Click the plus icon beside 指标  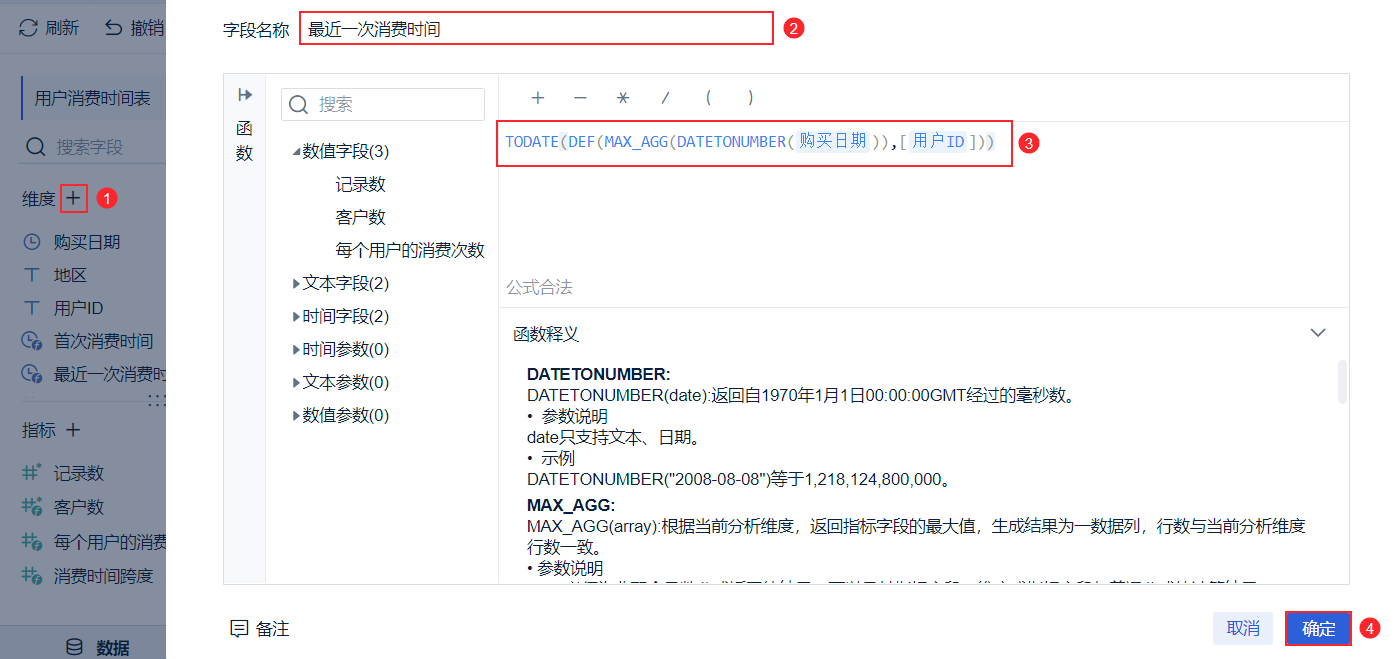pos(72,430)
